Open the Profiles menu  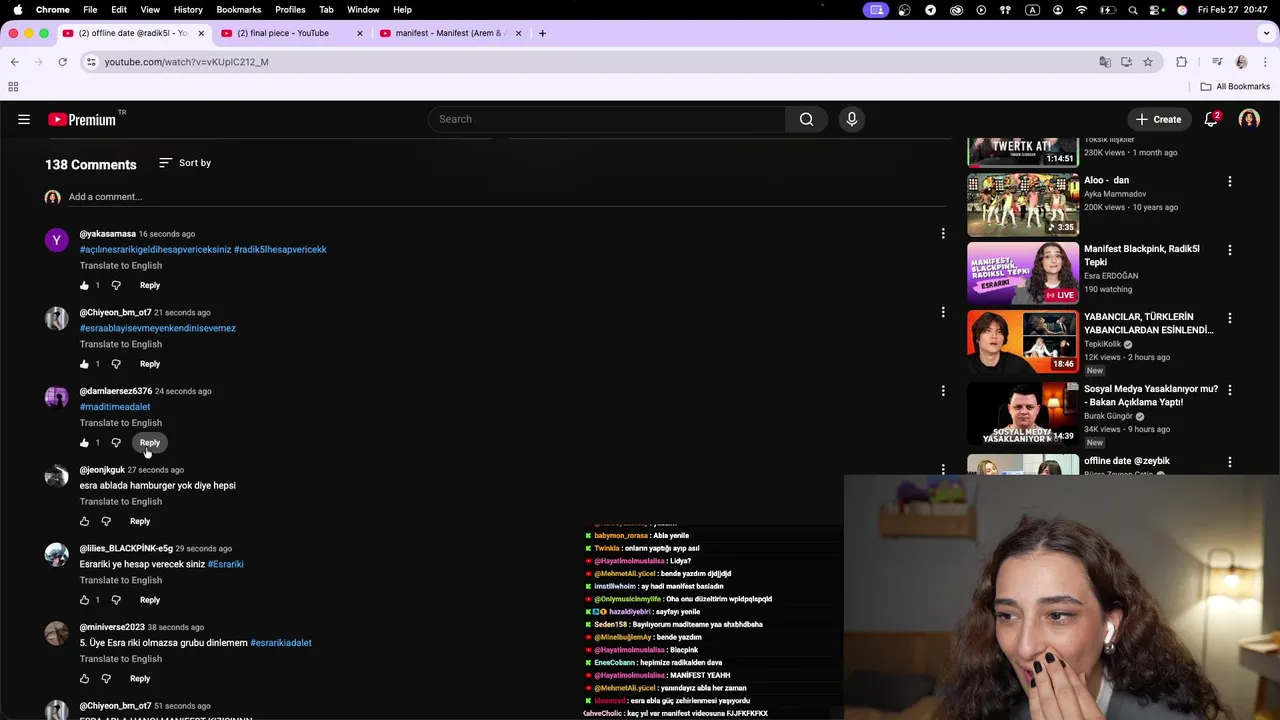(x=290, y=9)
